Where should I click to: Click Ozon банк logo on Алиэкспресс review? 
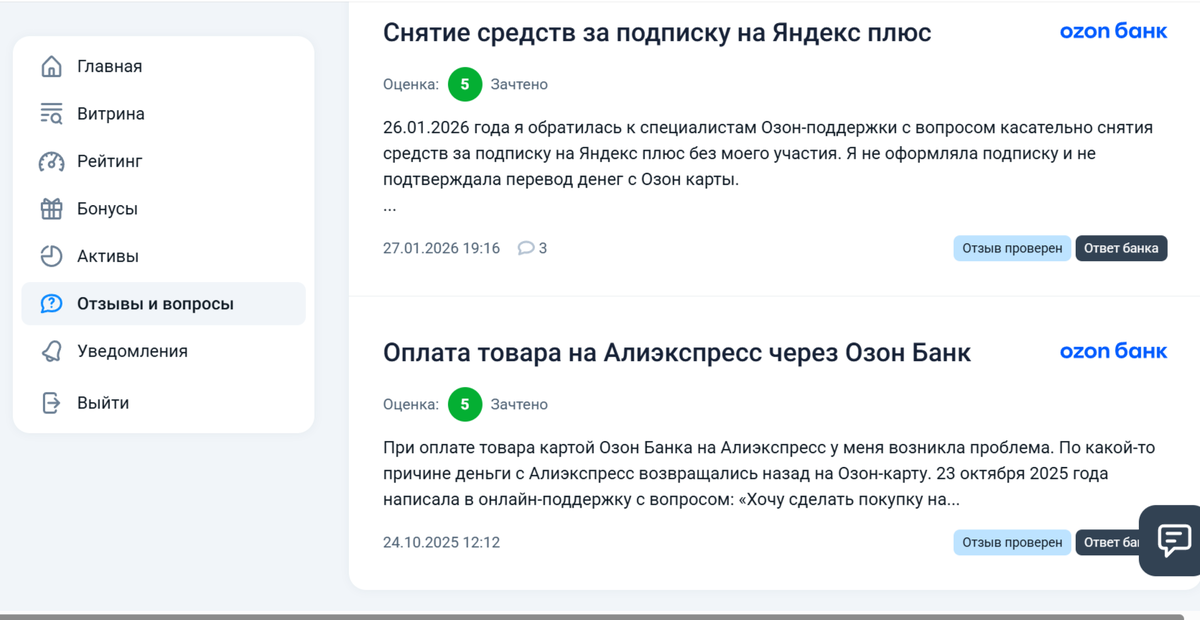pos(1113,351)
